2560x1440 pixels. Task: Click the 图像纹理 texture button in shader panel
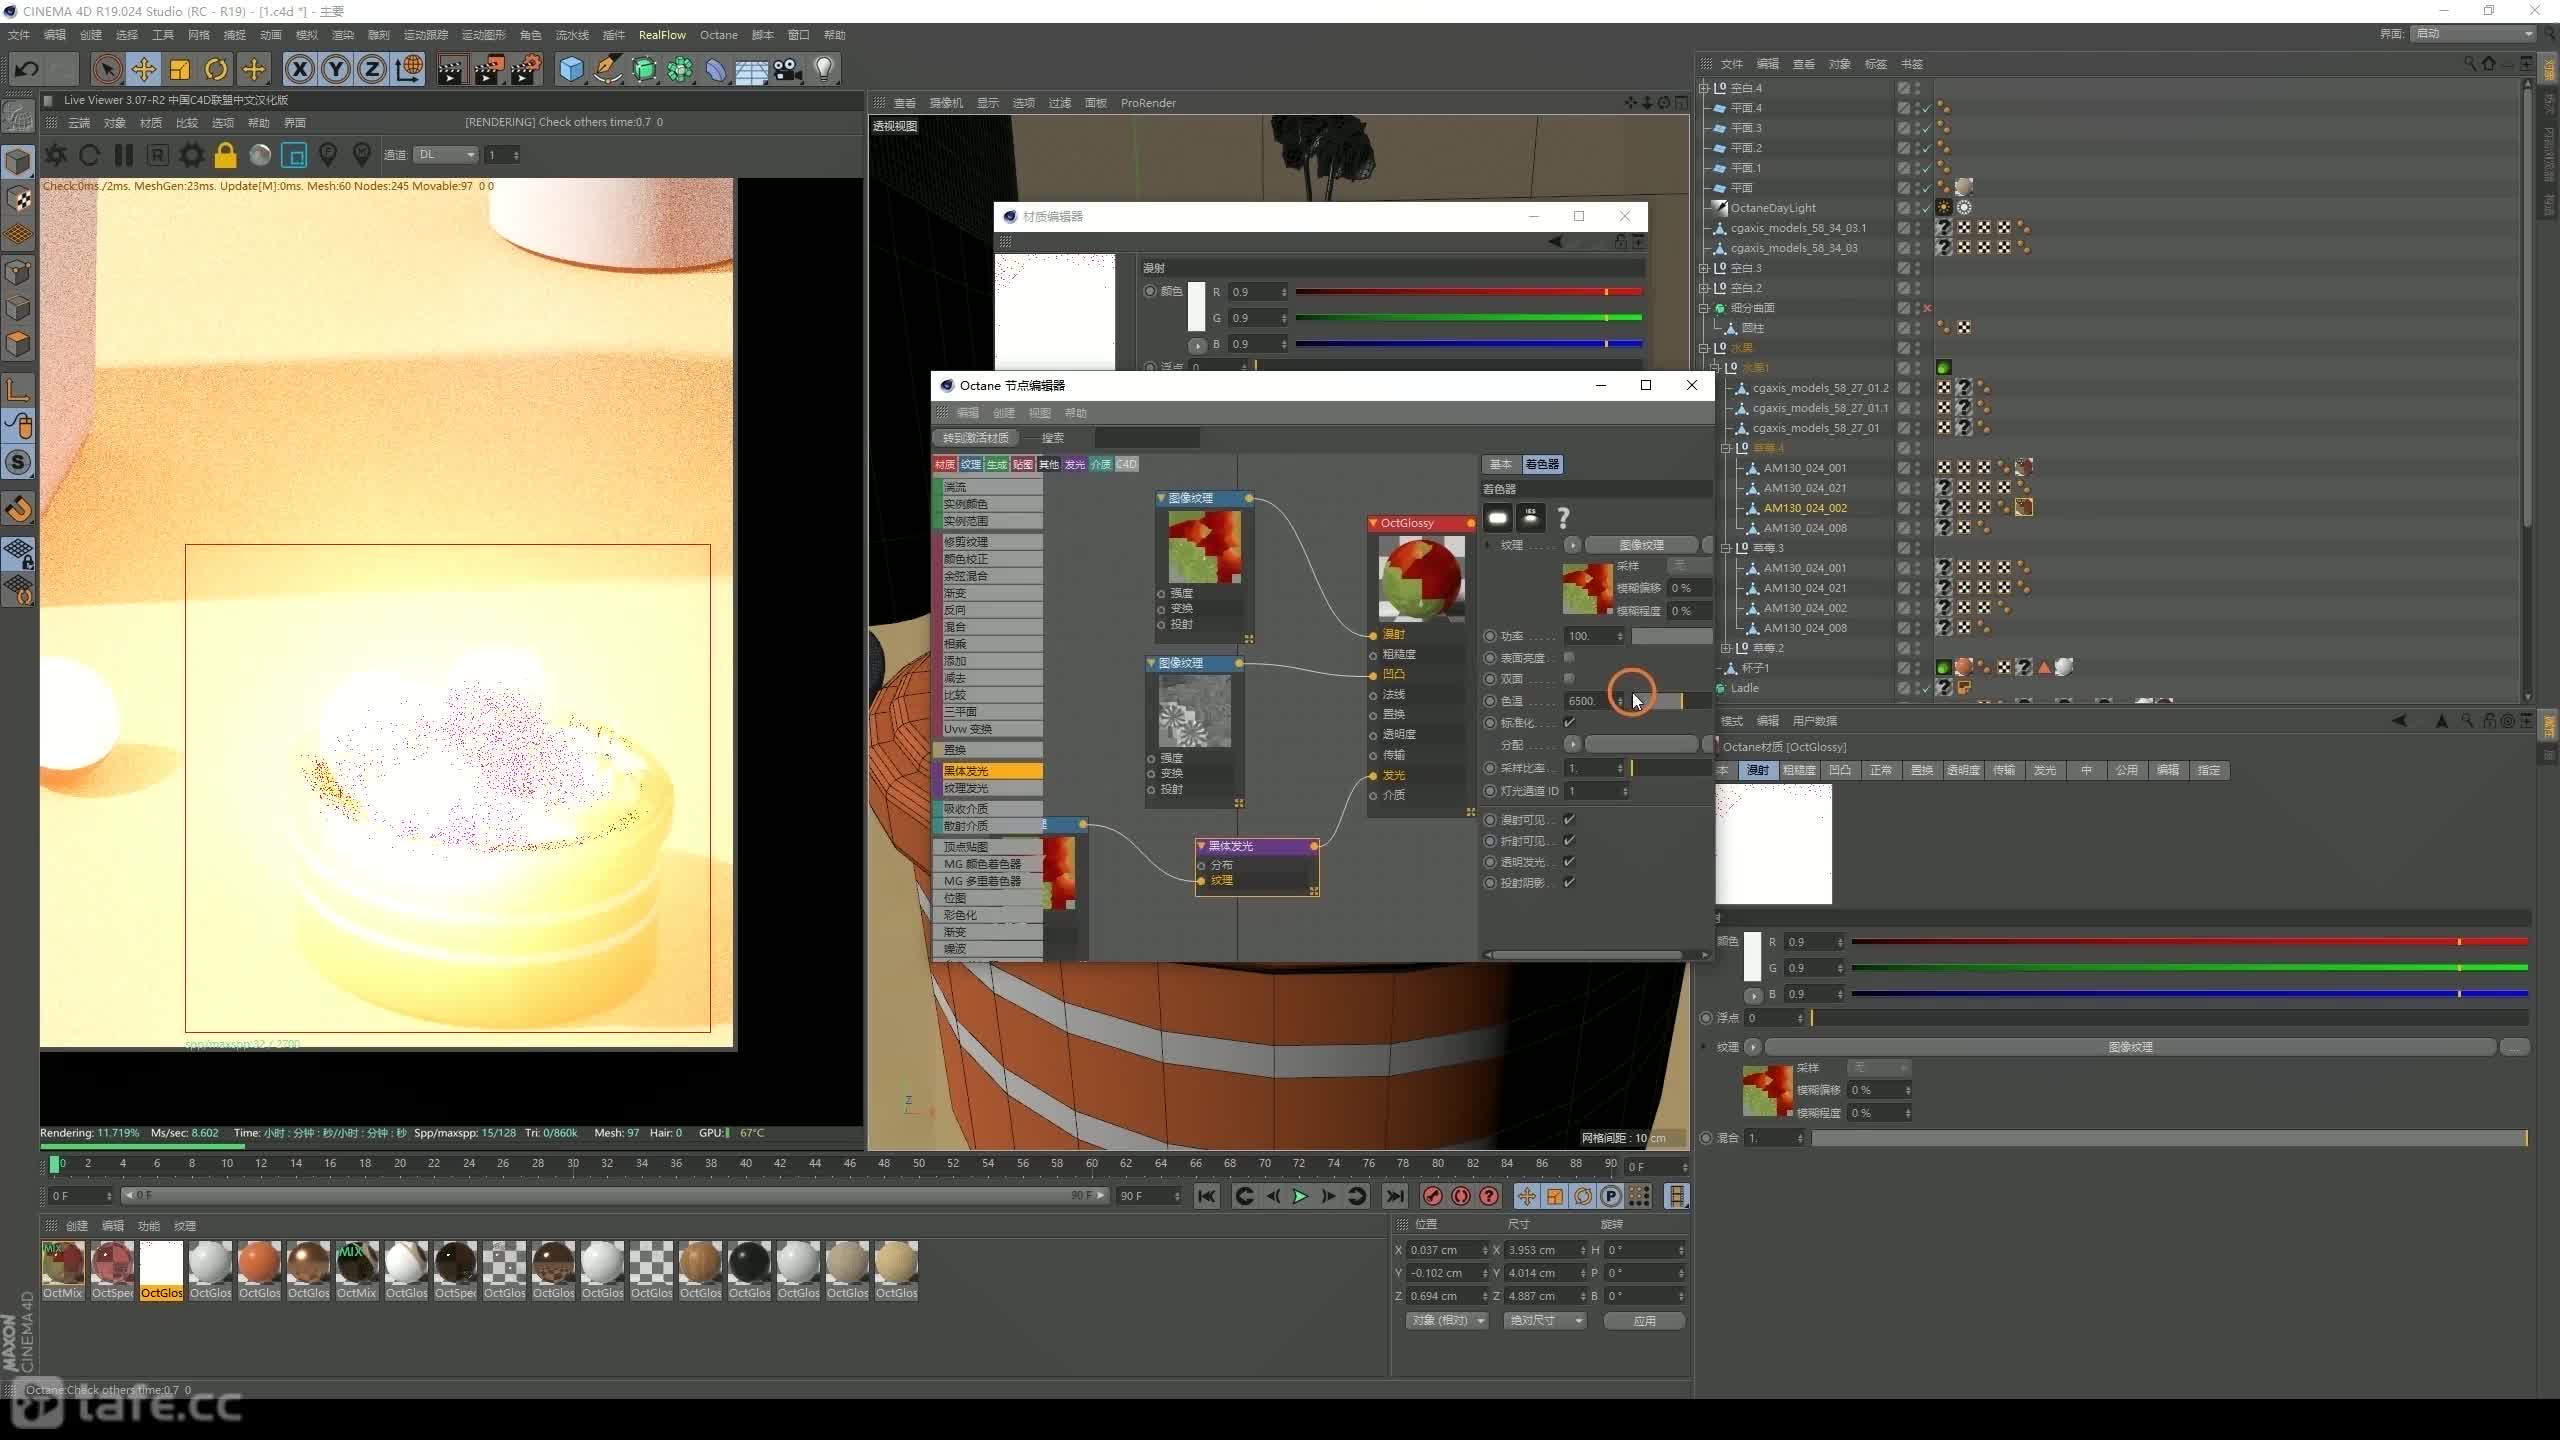1642,545
